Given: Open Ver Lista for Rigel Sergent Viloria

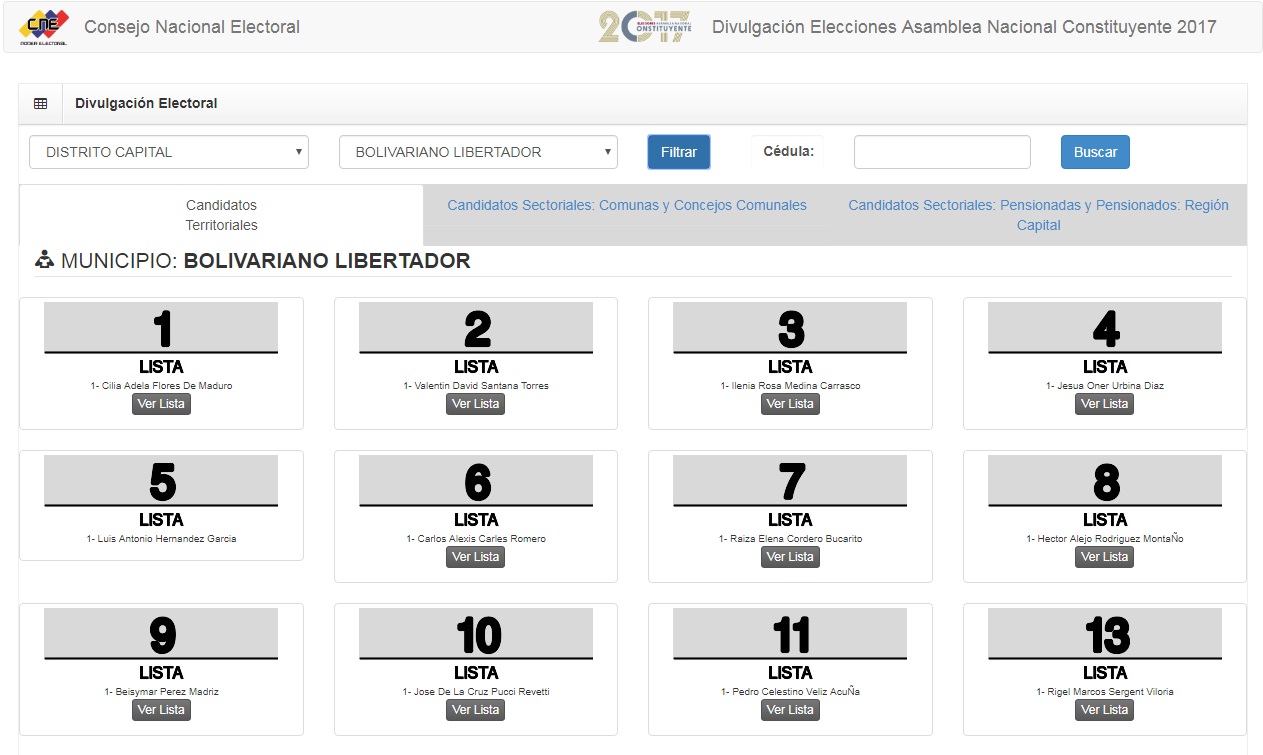Looking at the screenshot, I should 1104,710.
